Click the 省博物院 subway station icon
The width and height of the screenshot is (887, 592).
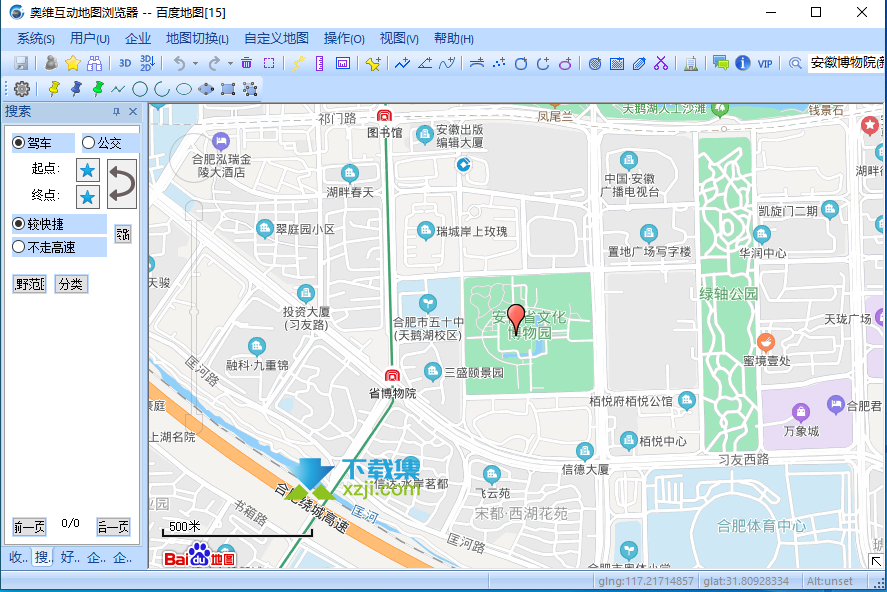pyautogui.click(x=393, y=376)
